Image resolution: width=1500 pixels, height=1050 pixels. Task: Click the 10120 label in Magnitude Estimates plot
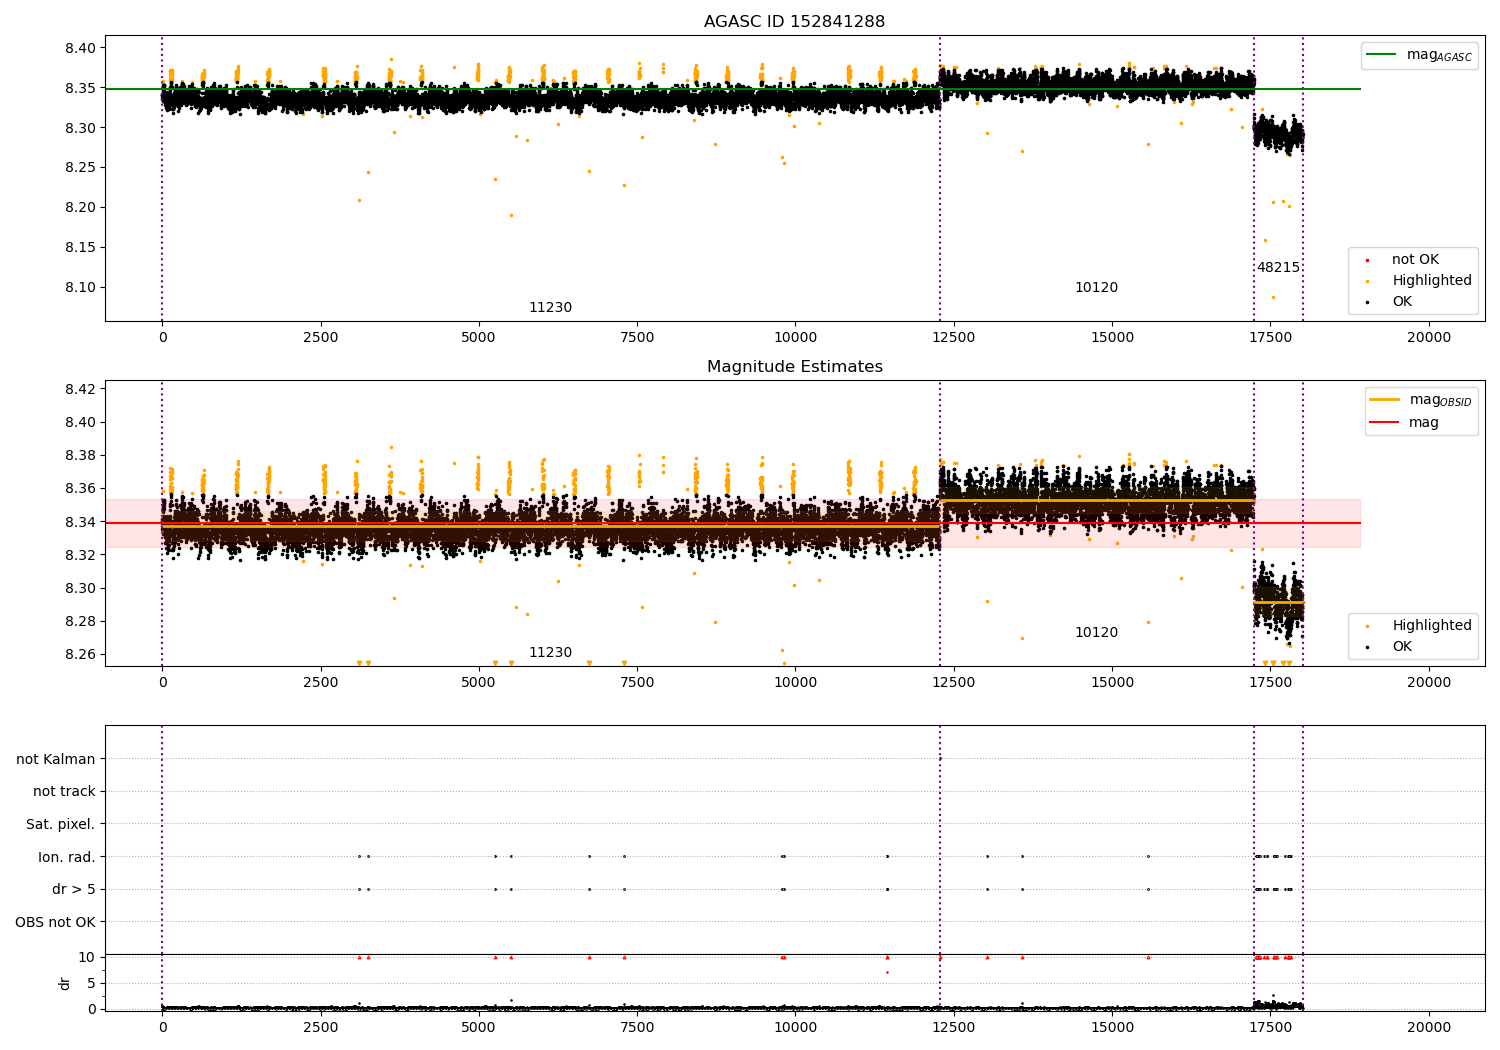pyautogui.click(x=1096, y=633)
